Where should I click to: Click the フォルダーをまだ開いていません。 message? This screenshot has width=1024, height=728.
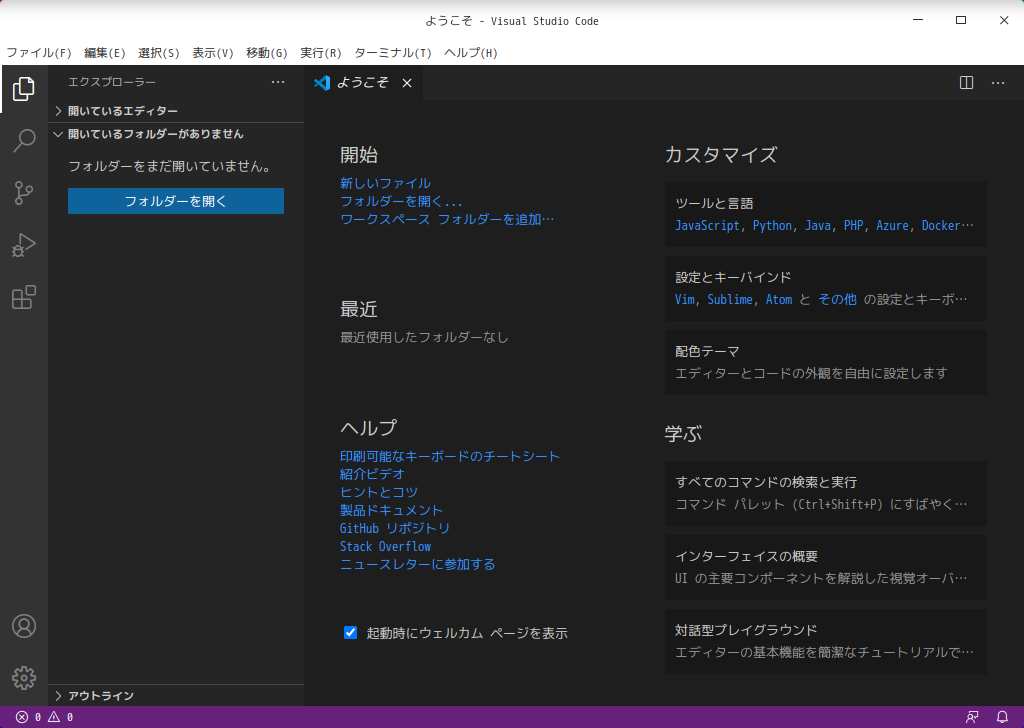pos(170,166)
